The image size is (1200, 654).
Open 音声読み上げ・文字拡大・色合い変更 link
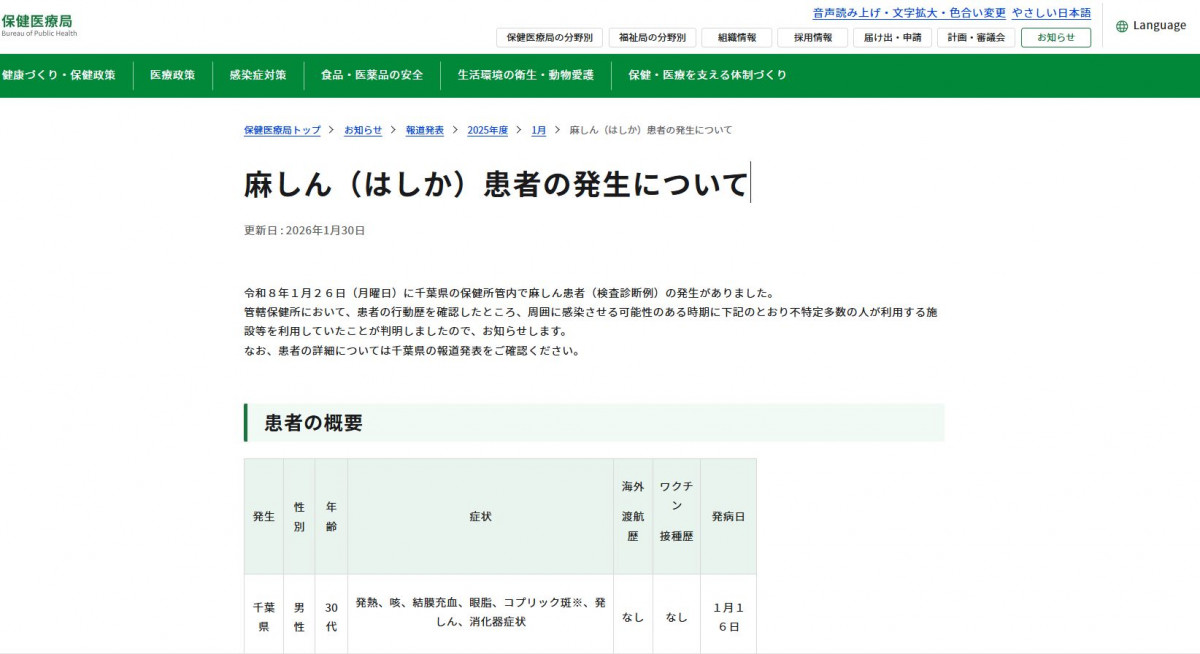909,13
